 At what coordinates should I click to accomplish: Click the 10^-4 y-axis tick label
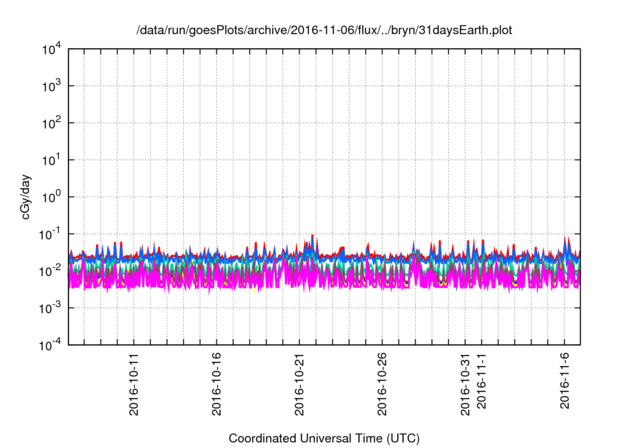pyautogui.click(x=50, y=344)
